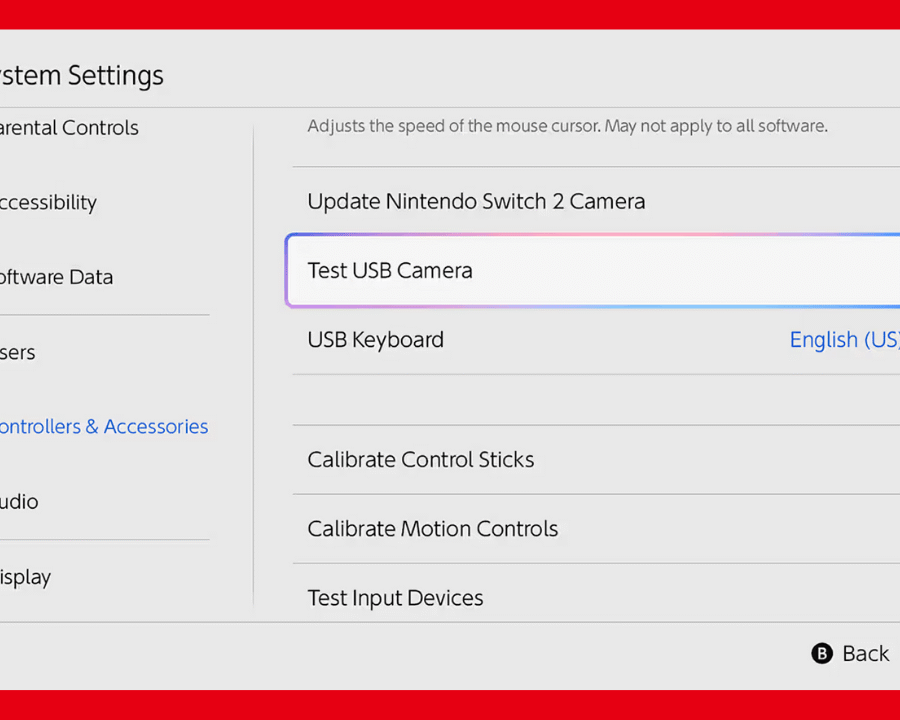Open Calibrate Motion Controls
The width and height of the screenshot is (900, 720).
click(x=596, y=529)
